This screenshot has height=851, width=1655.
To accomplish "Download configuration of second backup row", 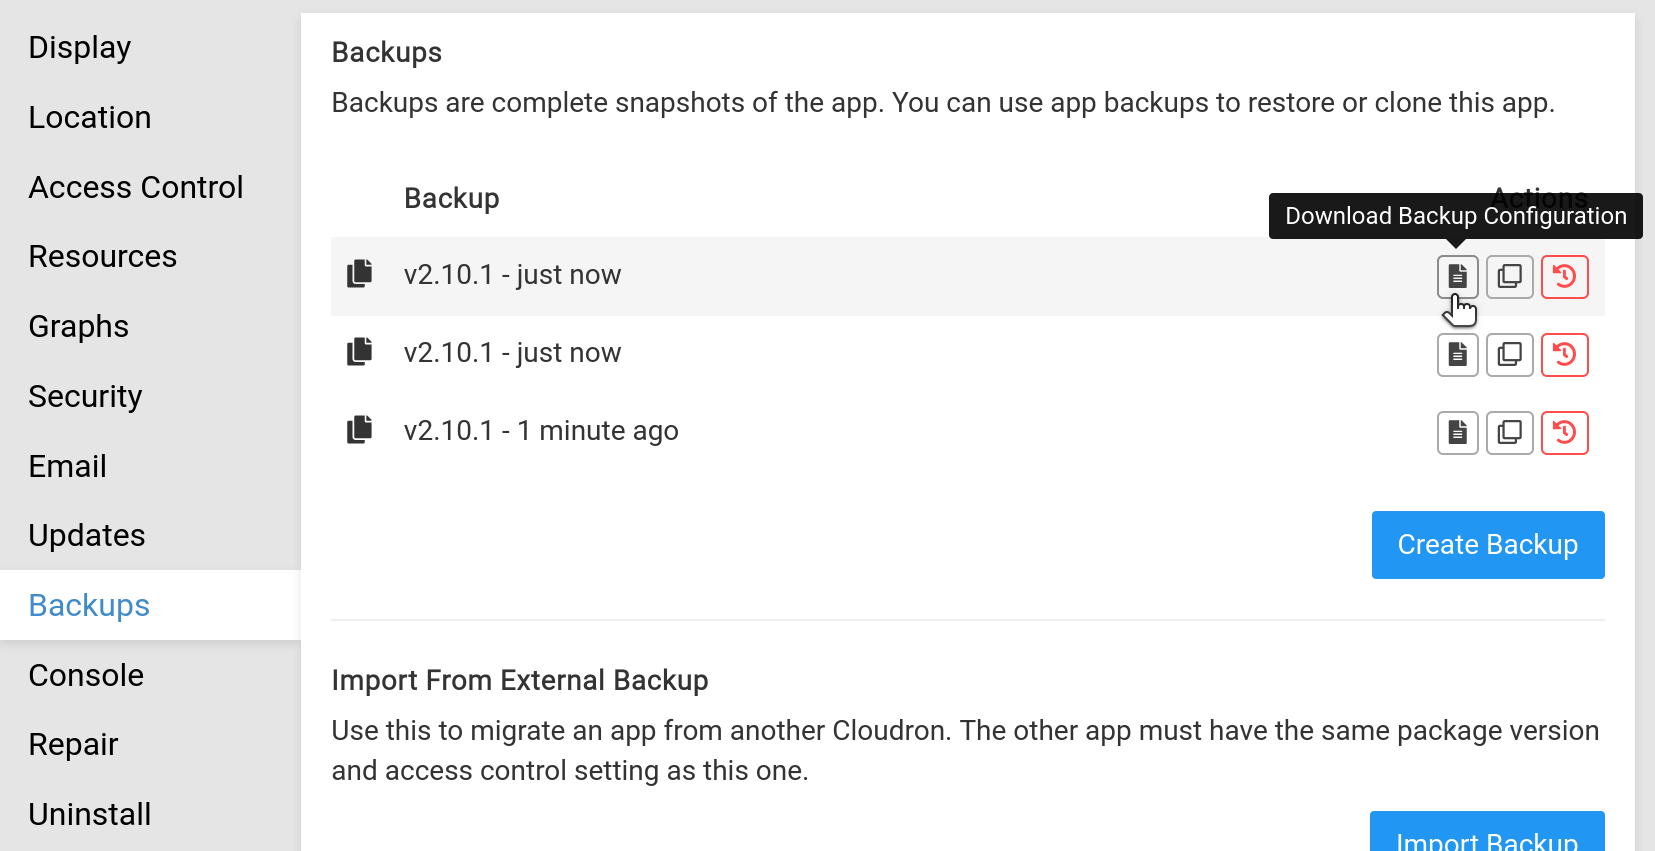I will point(1457,354).
